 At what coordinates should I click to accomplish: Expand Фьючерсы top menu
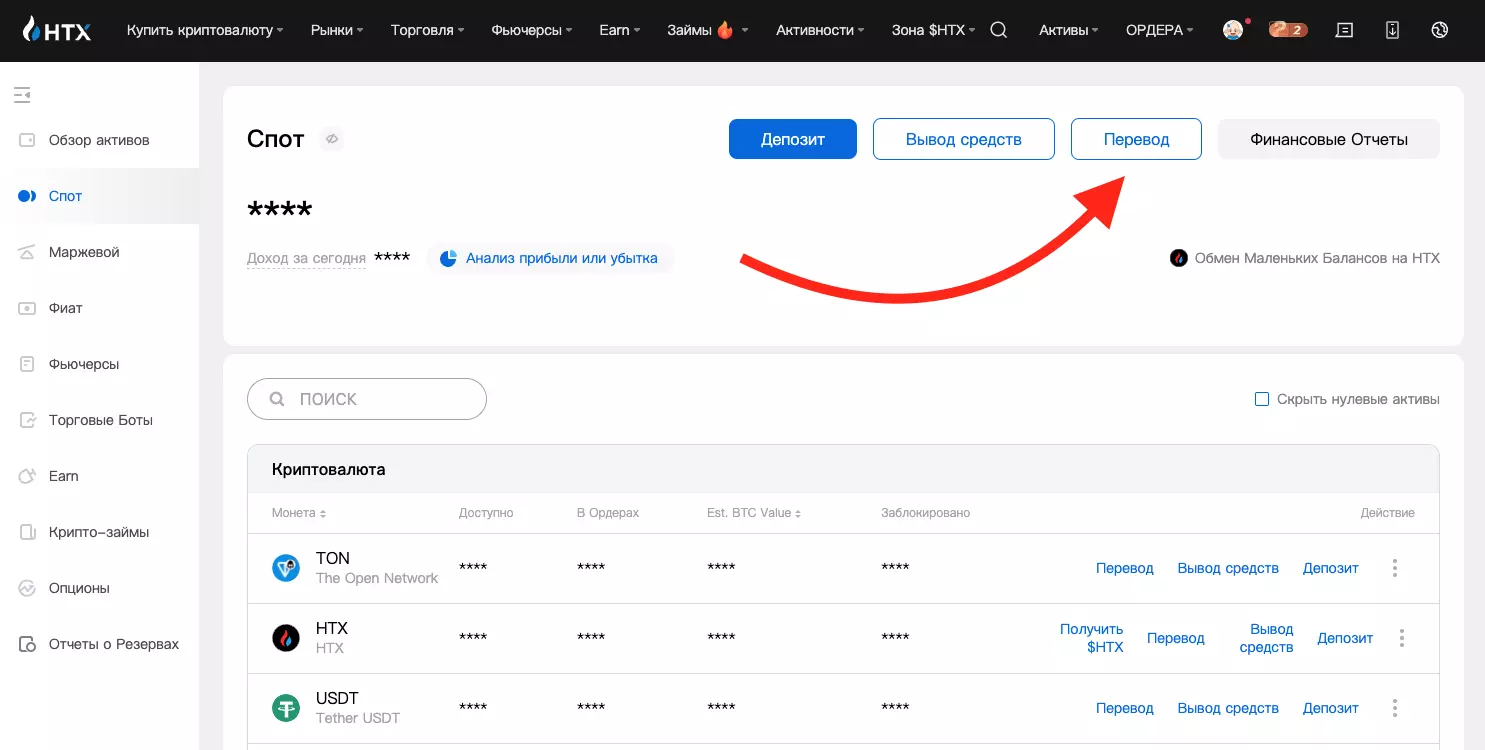click(532, 30)
